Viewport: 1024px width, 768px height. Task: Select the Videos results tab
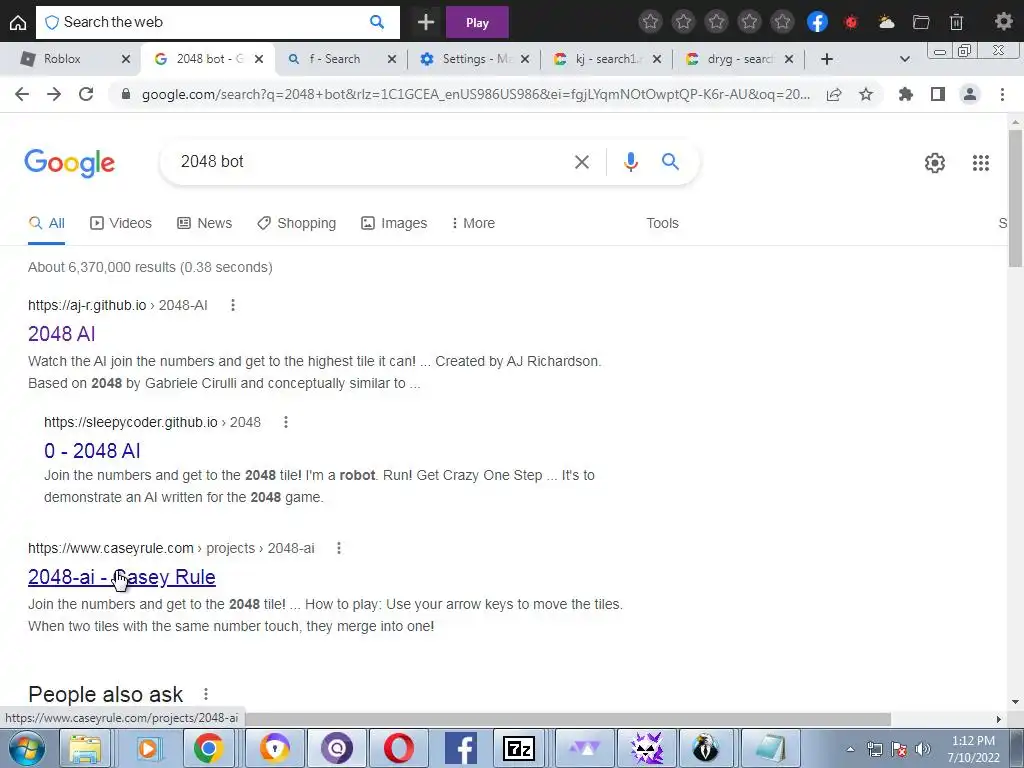click(x=121, y=223)
